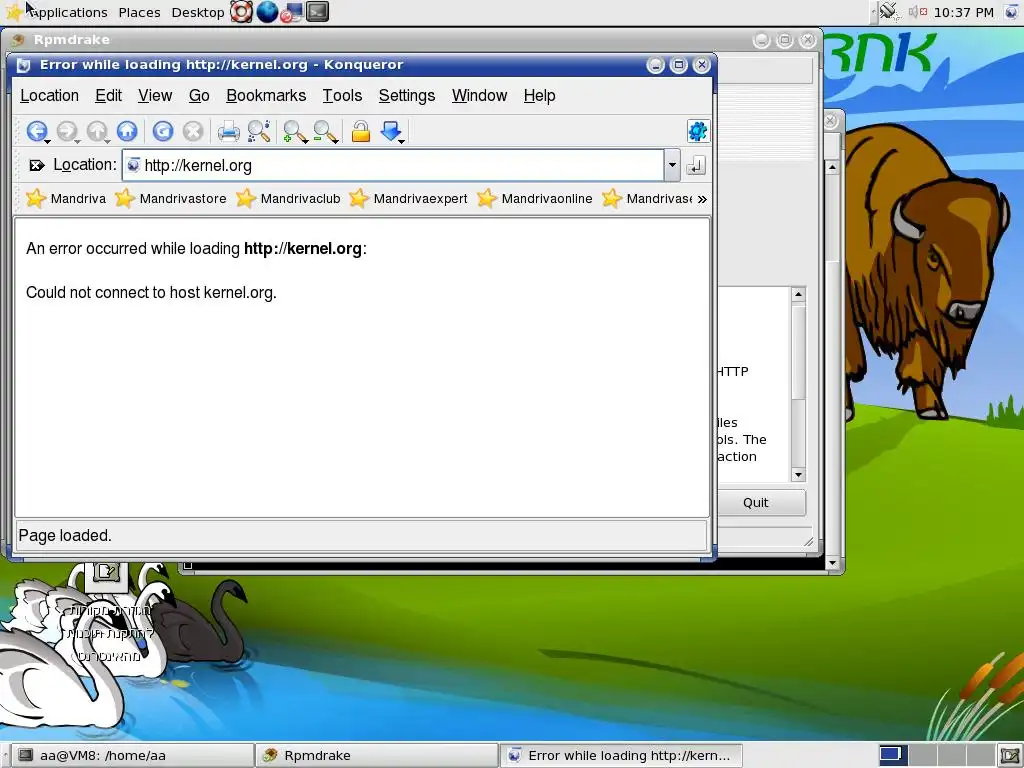Print the page with the printer icon
This screenshot has width=1024, height=768.
coord(229,131)
